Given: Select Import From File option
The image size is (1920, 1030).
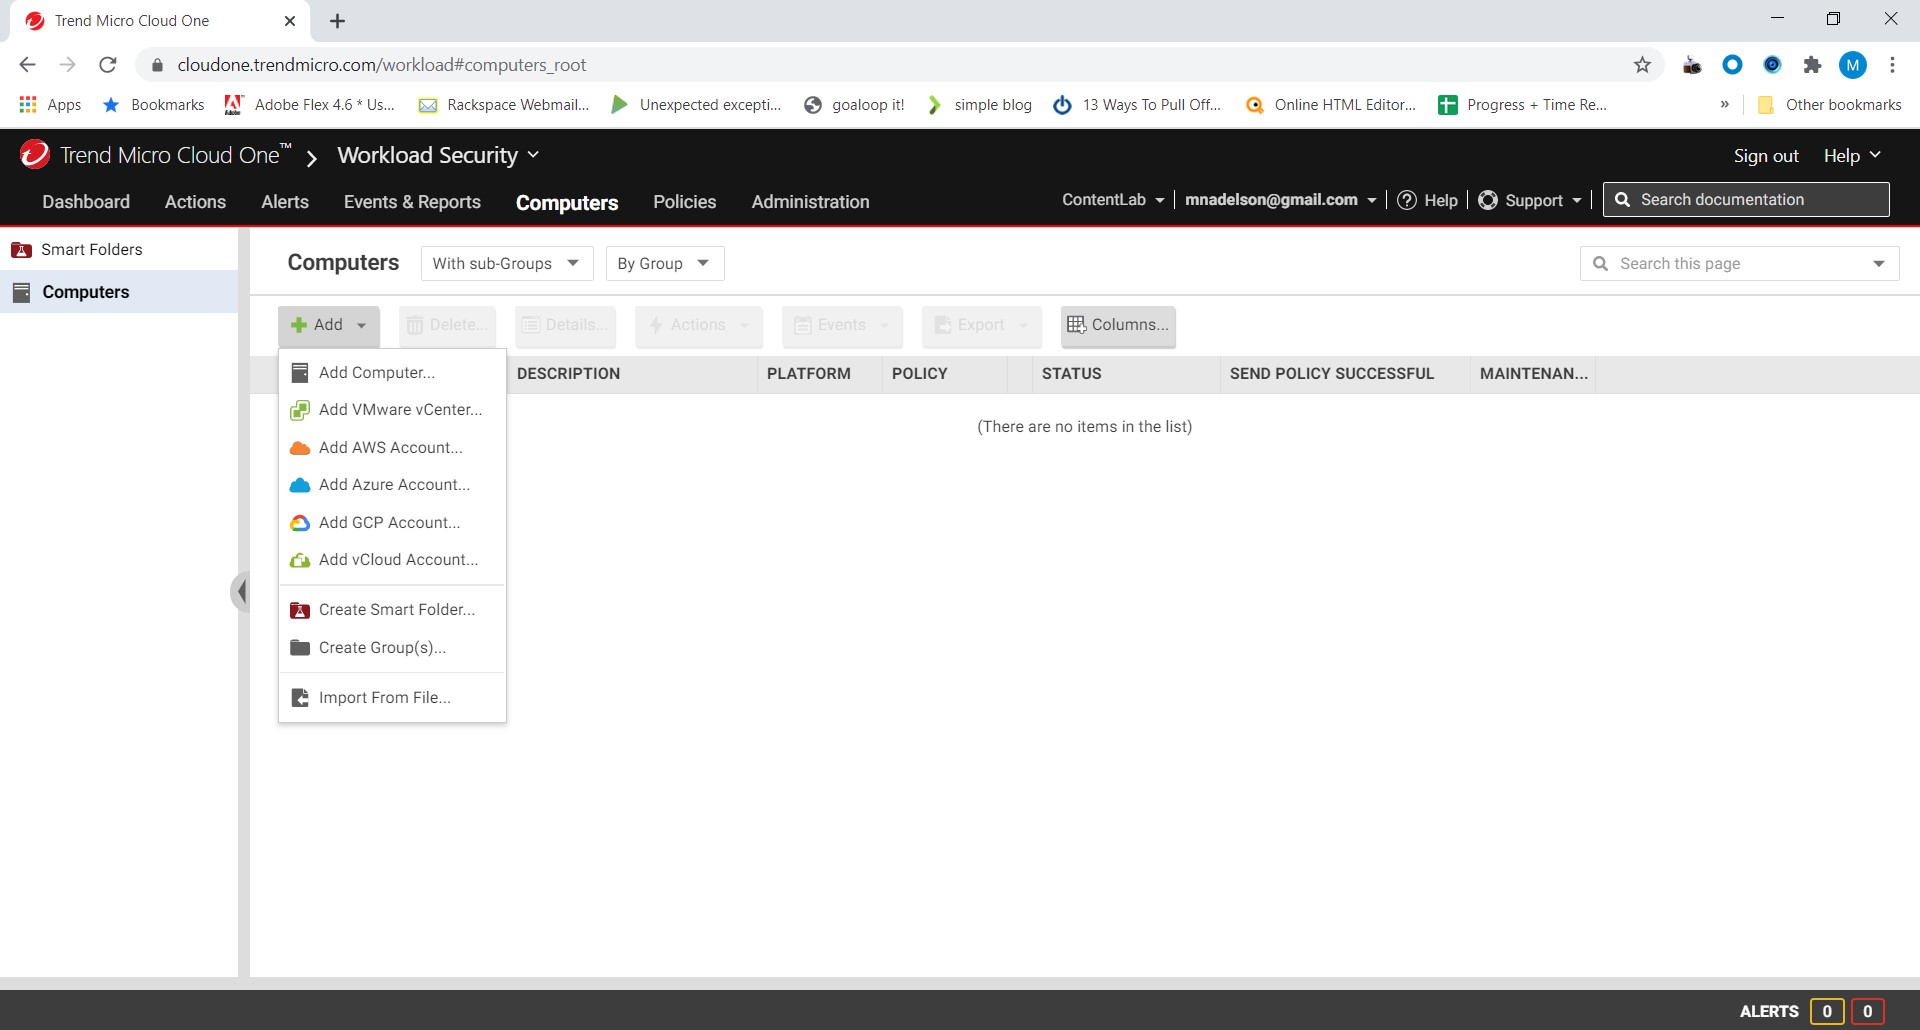Looking at the screenshot, I should 392,698.
